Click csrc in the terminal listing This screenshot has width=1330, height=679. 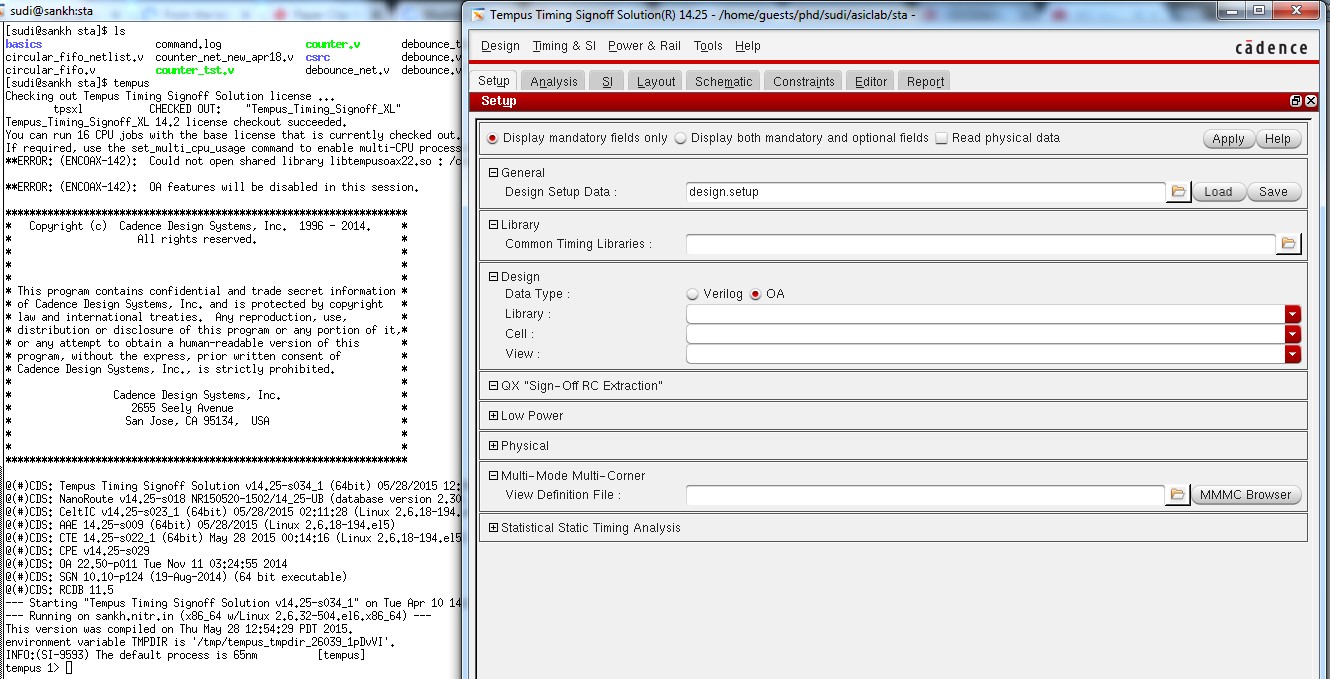click(317, 58)
